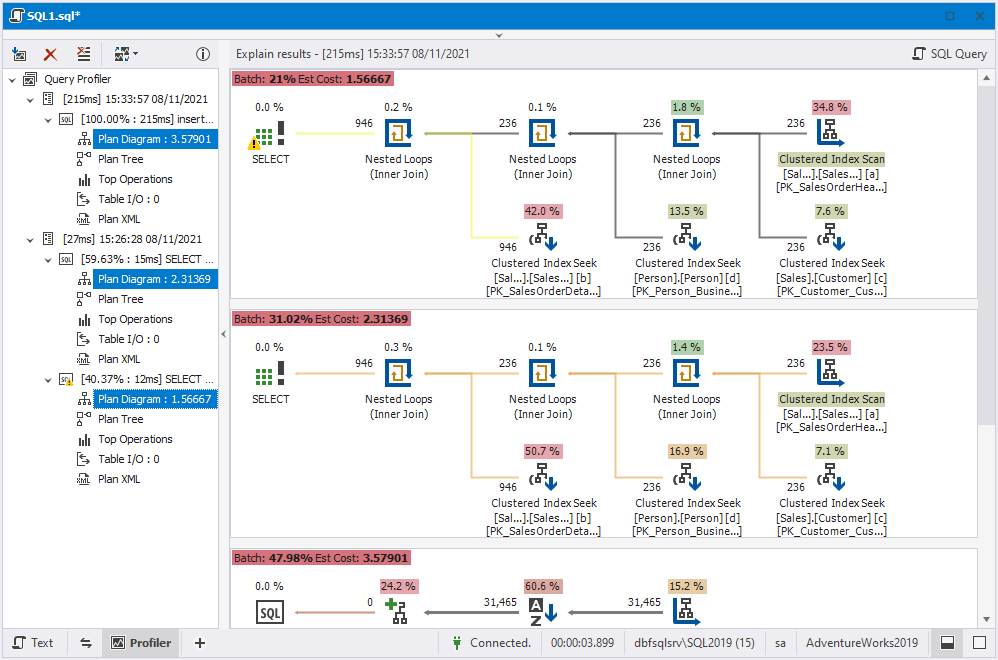This screenshot has width=998, height=660.
Task: Toggle the full document view icon
Action: pos(977,643)
